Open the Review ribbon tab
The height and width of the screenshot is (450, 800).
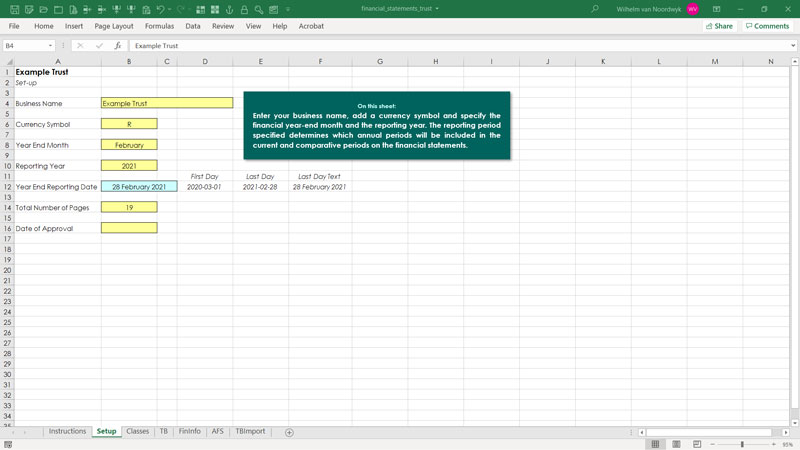(223, 26)
